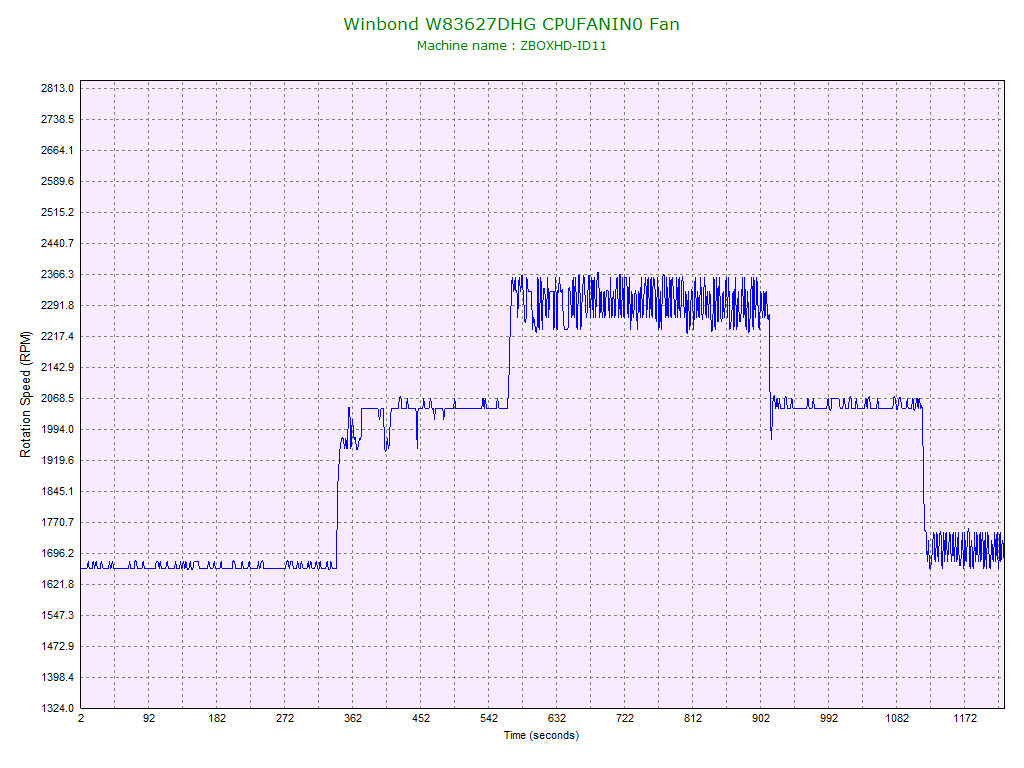
Task: Click the x-axis tick label 452
Action: [421, 718]
